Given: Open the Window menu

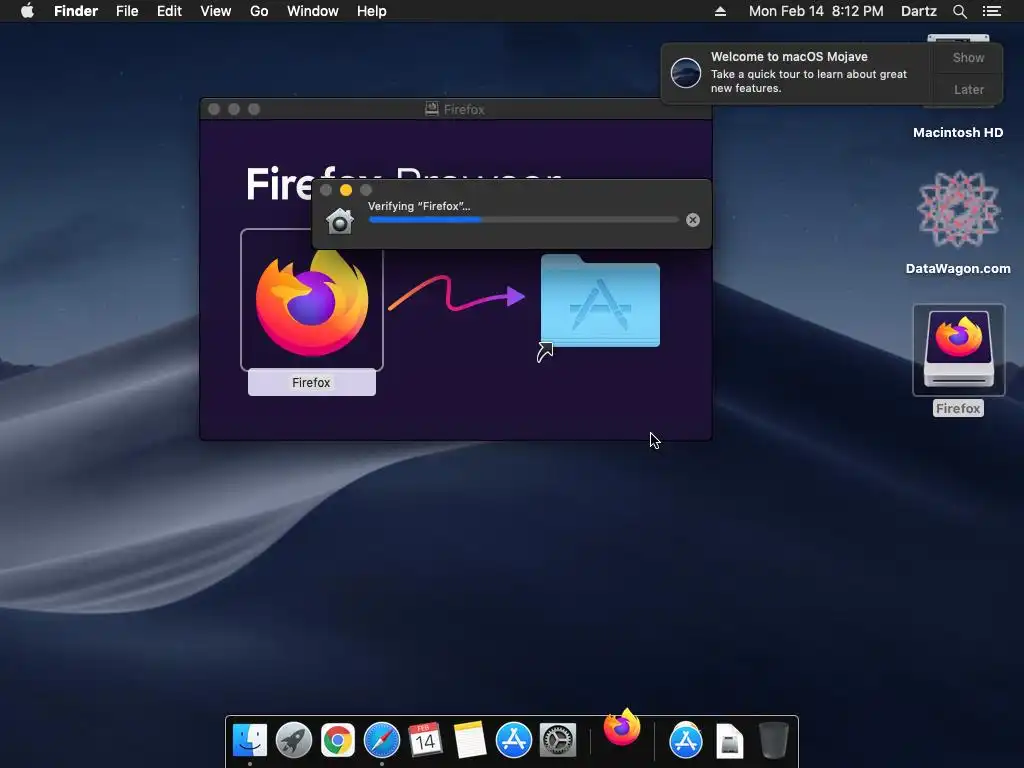Looking at the screenshot, I should (x=313, y=11).
